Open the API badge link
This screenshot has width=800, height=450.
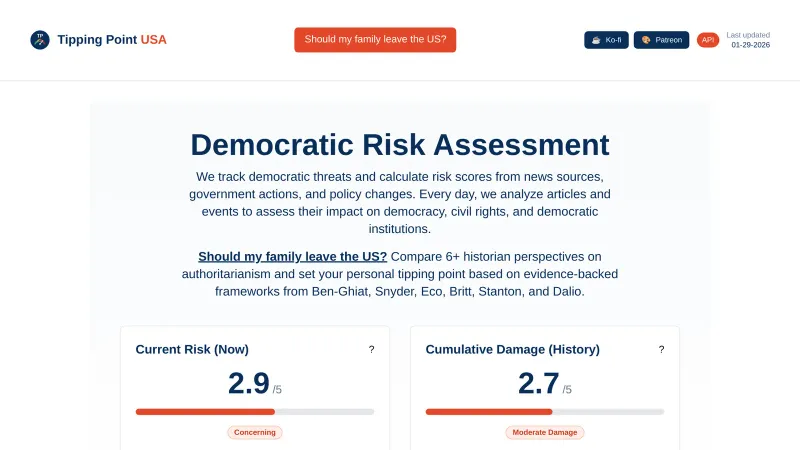708,40
